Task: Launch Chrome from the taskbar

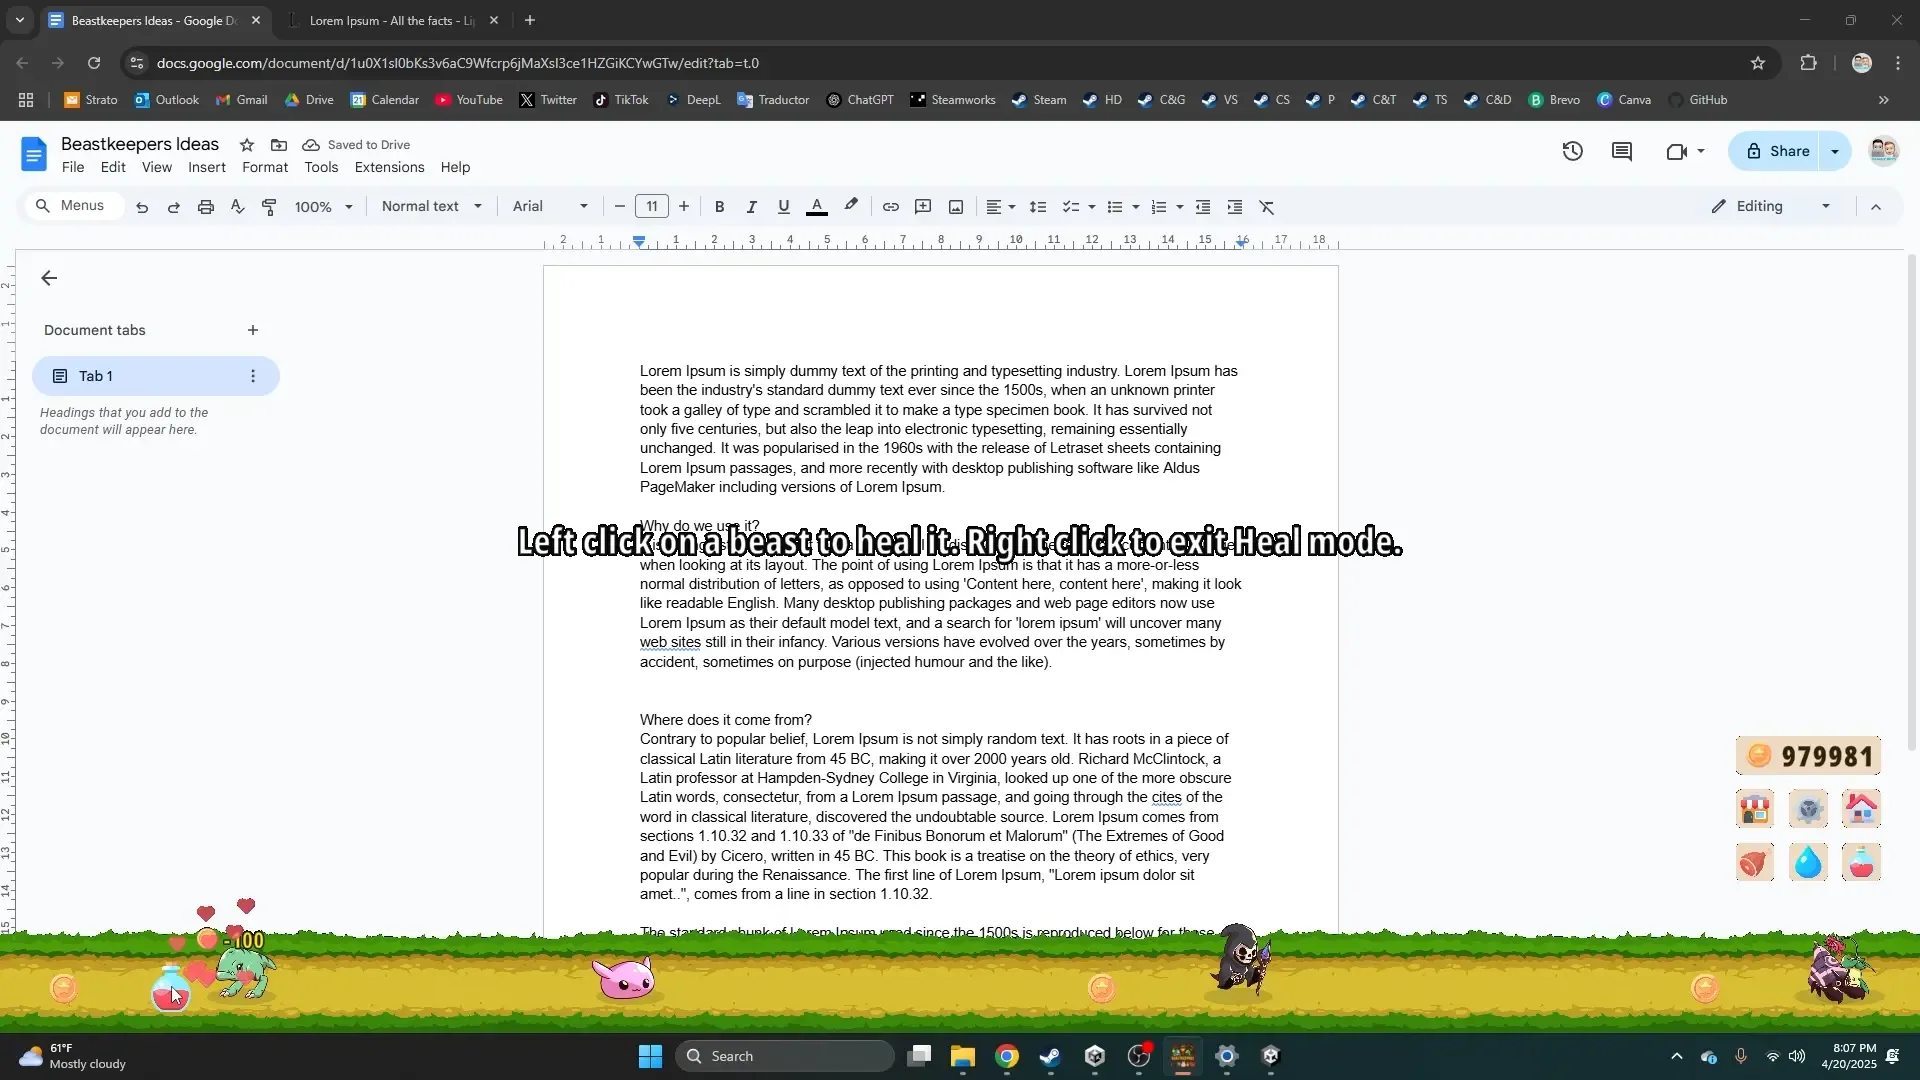Action: point(1007,1056)
